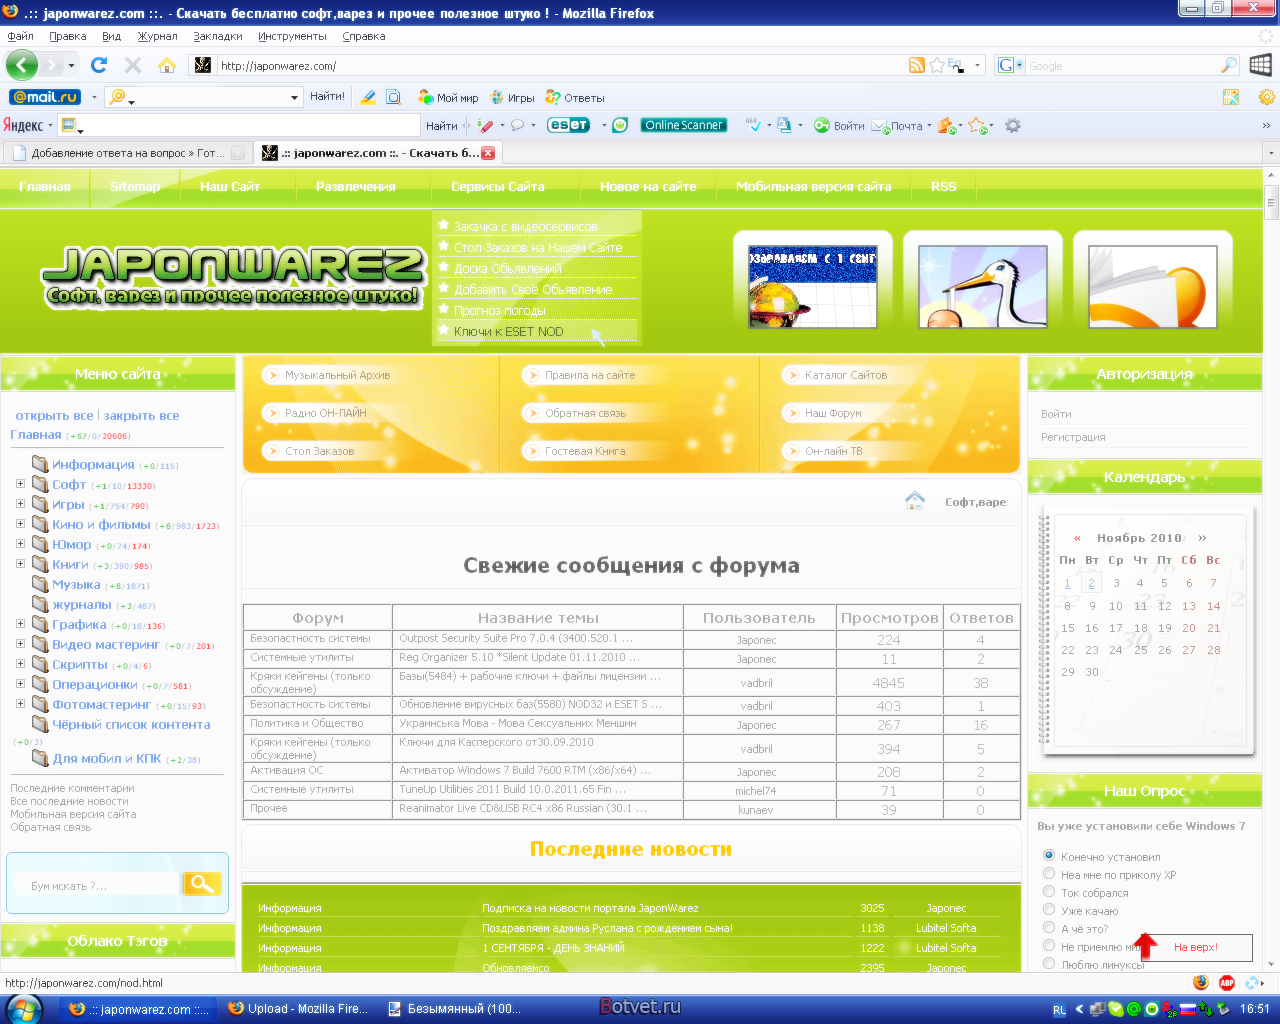Open the Файл menu
Screen dimensions: 1280x1024
20,36
